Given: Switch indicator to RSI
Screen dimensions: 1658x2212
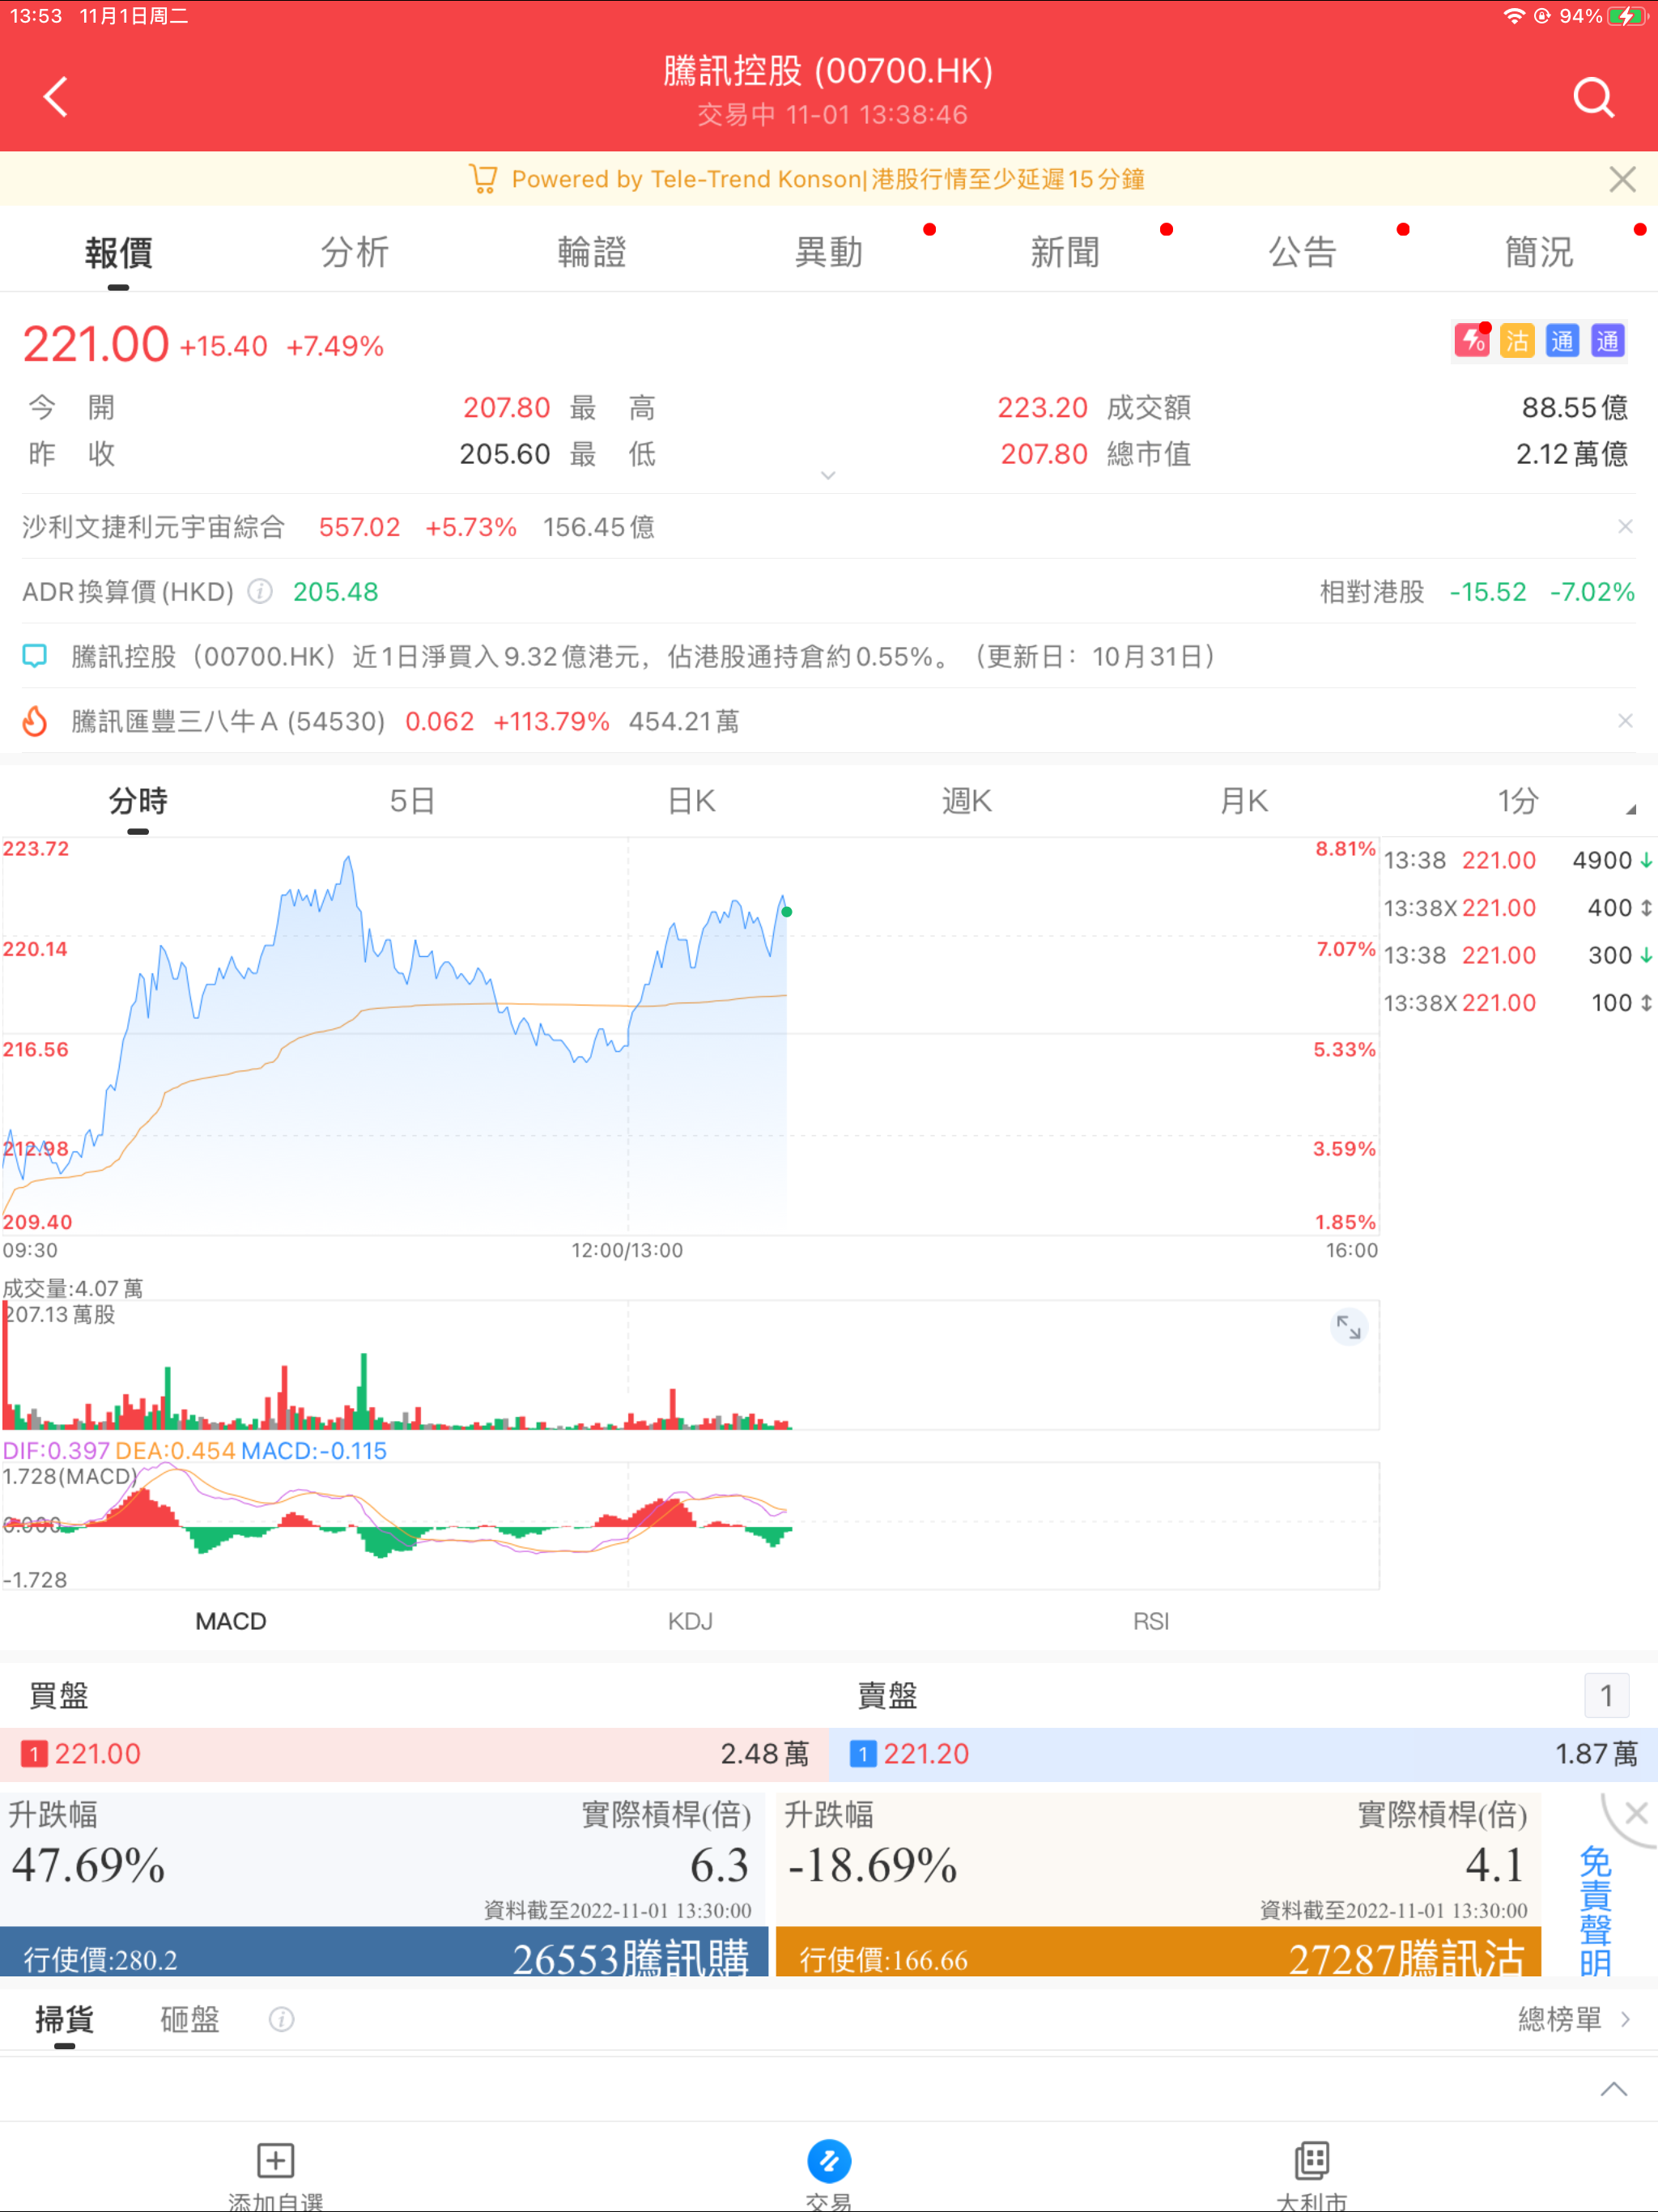Looking at the screenshot, I should click(1150, 1621).
